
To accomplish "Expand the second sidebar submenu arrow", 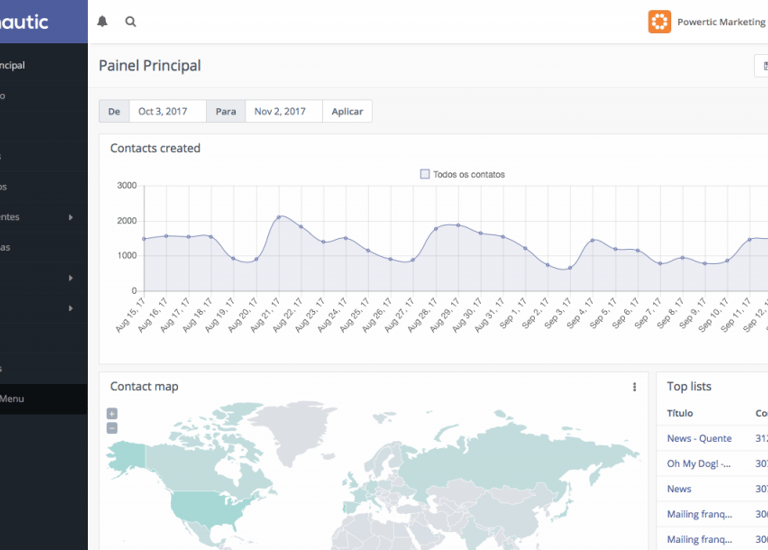I will pos(71,278).
